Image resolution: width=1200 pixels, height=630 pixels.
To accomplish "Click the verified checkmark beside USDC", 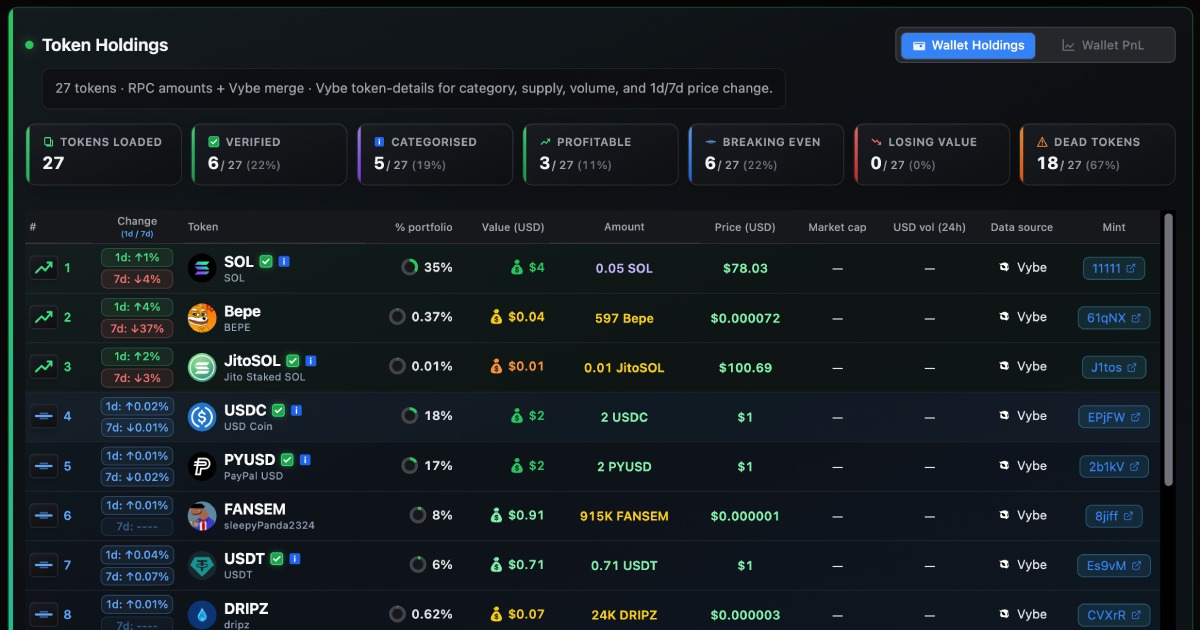I will [x=278, y=410].
